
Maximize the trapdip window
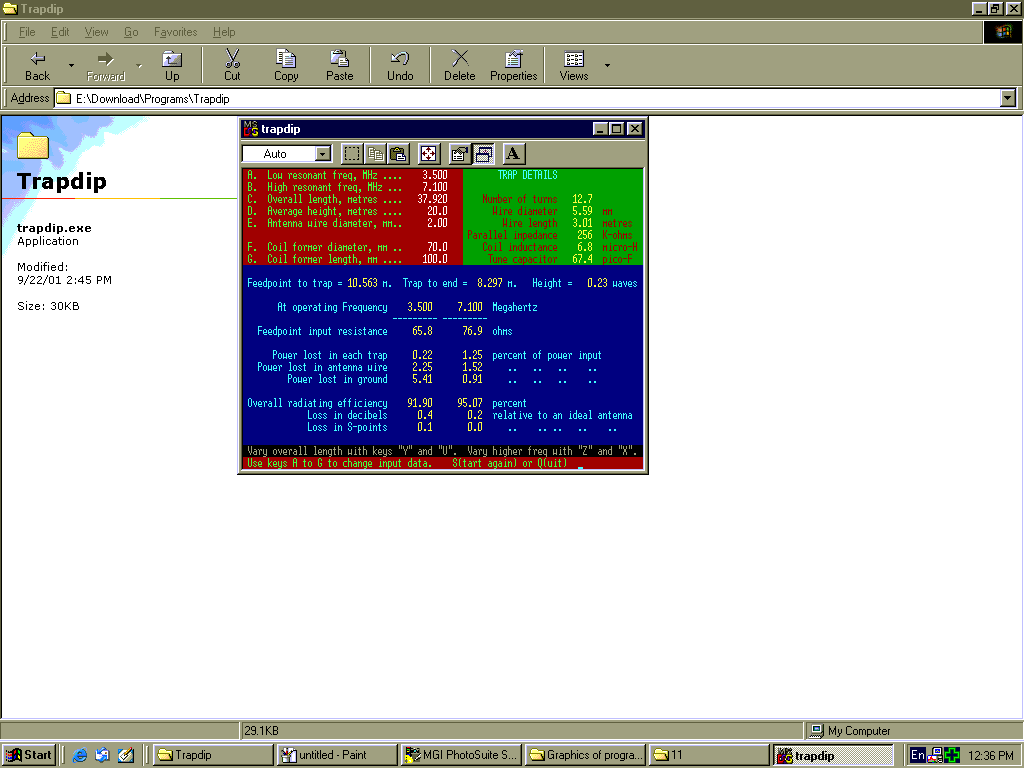616,129
